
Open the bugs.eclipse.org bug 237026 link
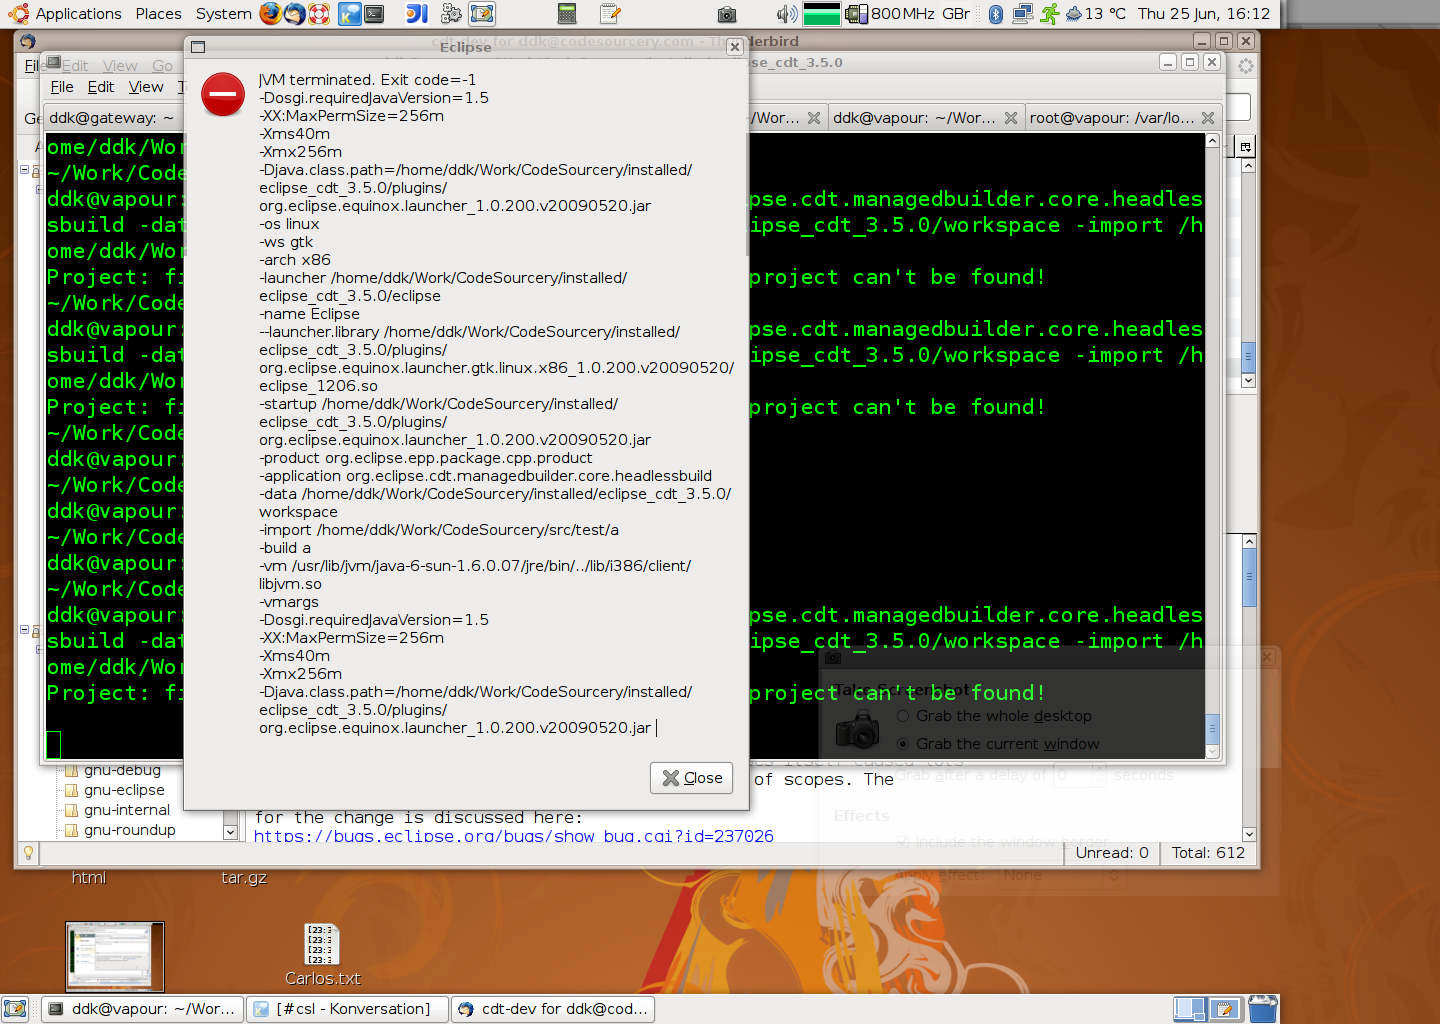coord(514,836)
